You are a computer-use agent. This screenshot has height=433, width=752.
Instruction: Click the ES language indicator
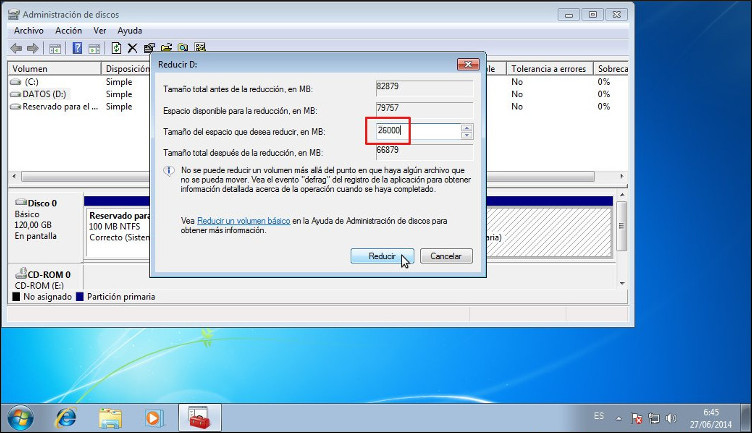click(x=599, y=416)
